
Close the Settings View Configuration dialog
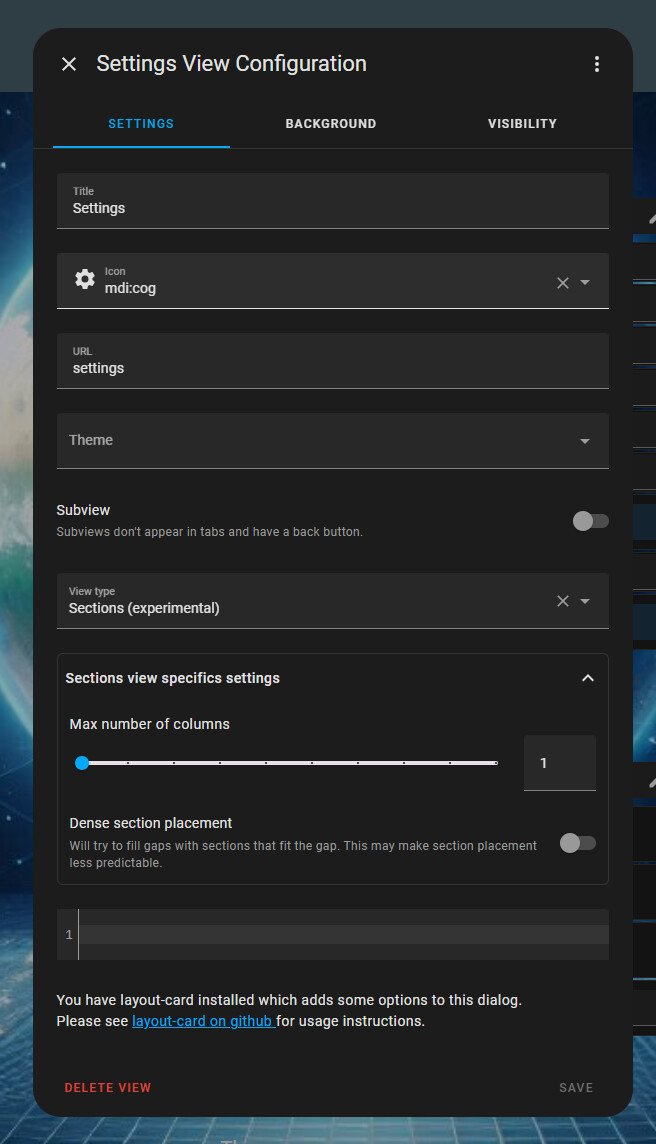(68, 63)
